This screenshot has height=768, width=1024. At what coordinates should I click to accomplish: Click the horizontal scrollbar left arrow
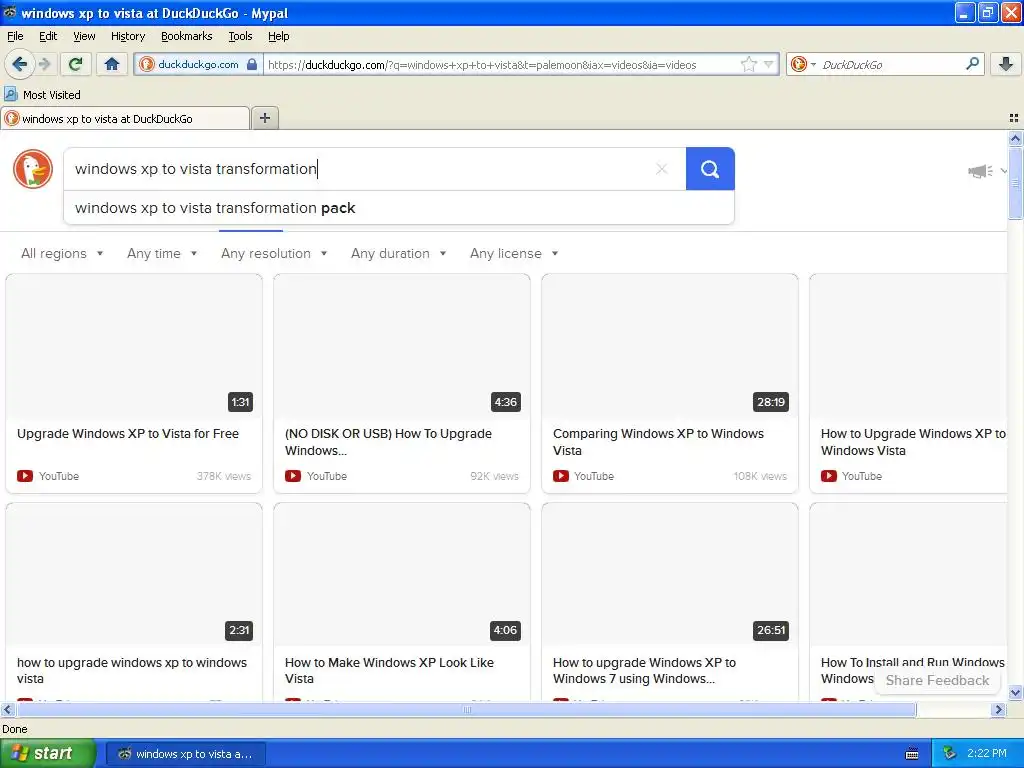click(x=7, y=709)
